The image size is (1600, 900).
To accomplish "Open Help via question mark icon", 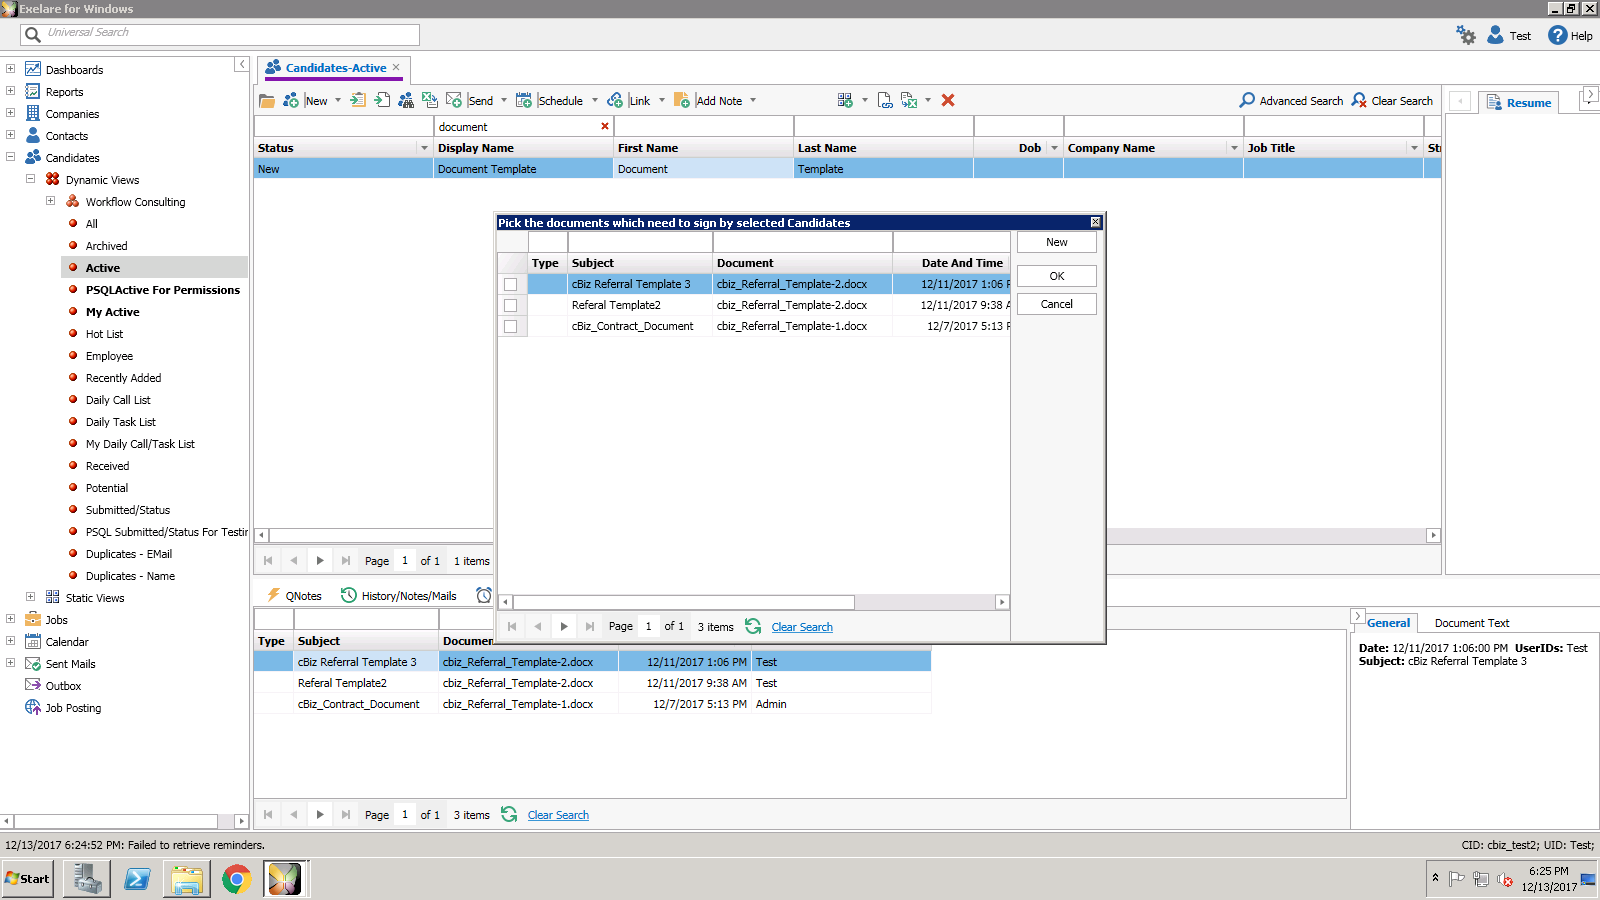I will tap(1558, 35).
